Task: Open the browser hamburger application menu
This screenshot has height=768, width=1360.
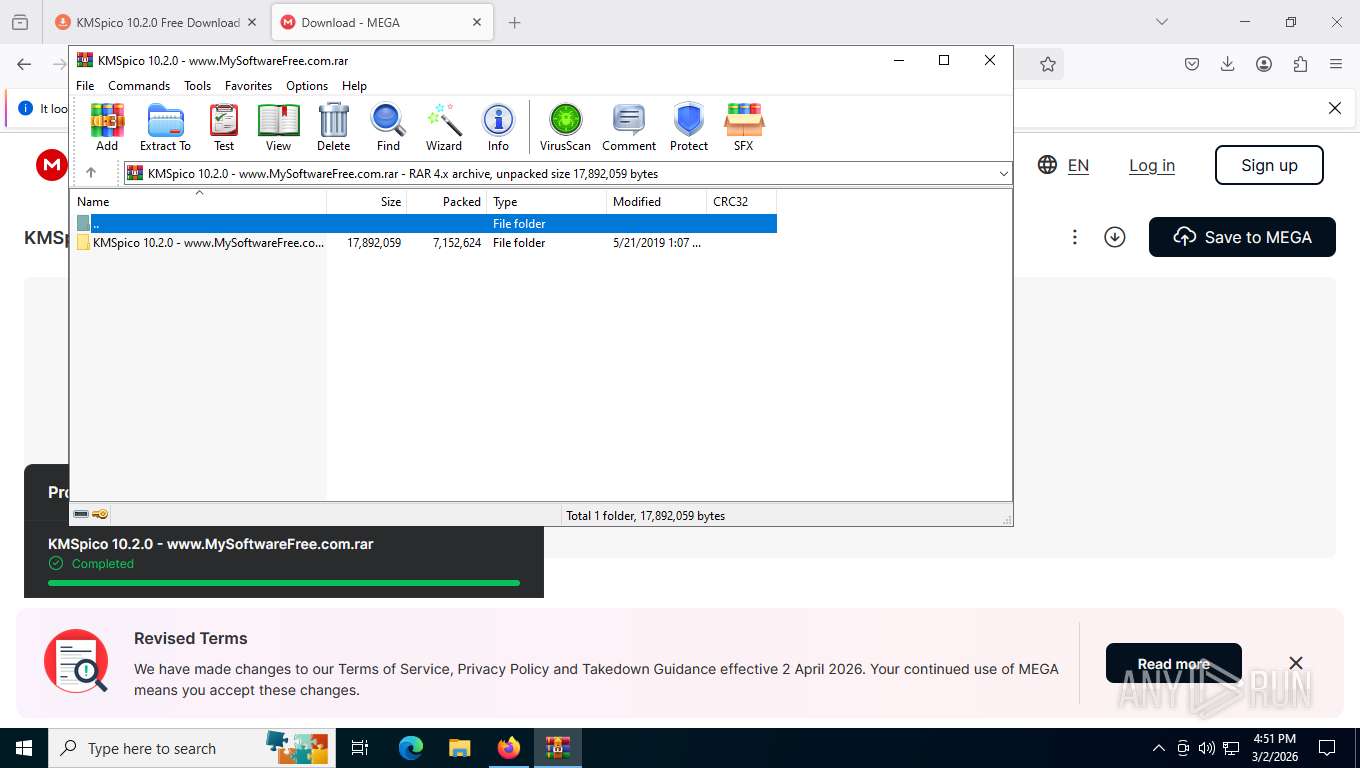Action: point(1336,64)
